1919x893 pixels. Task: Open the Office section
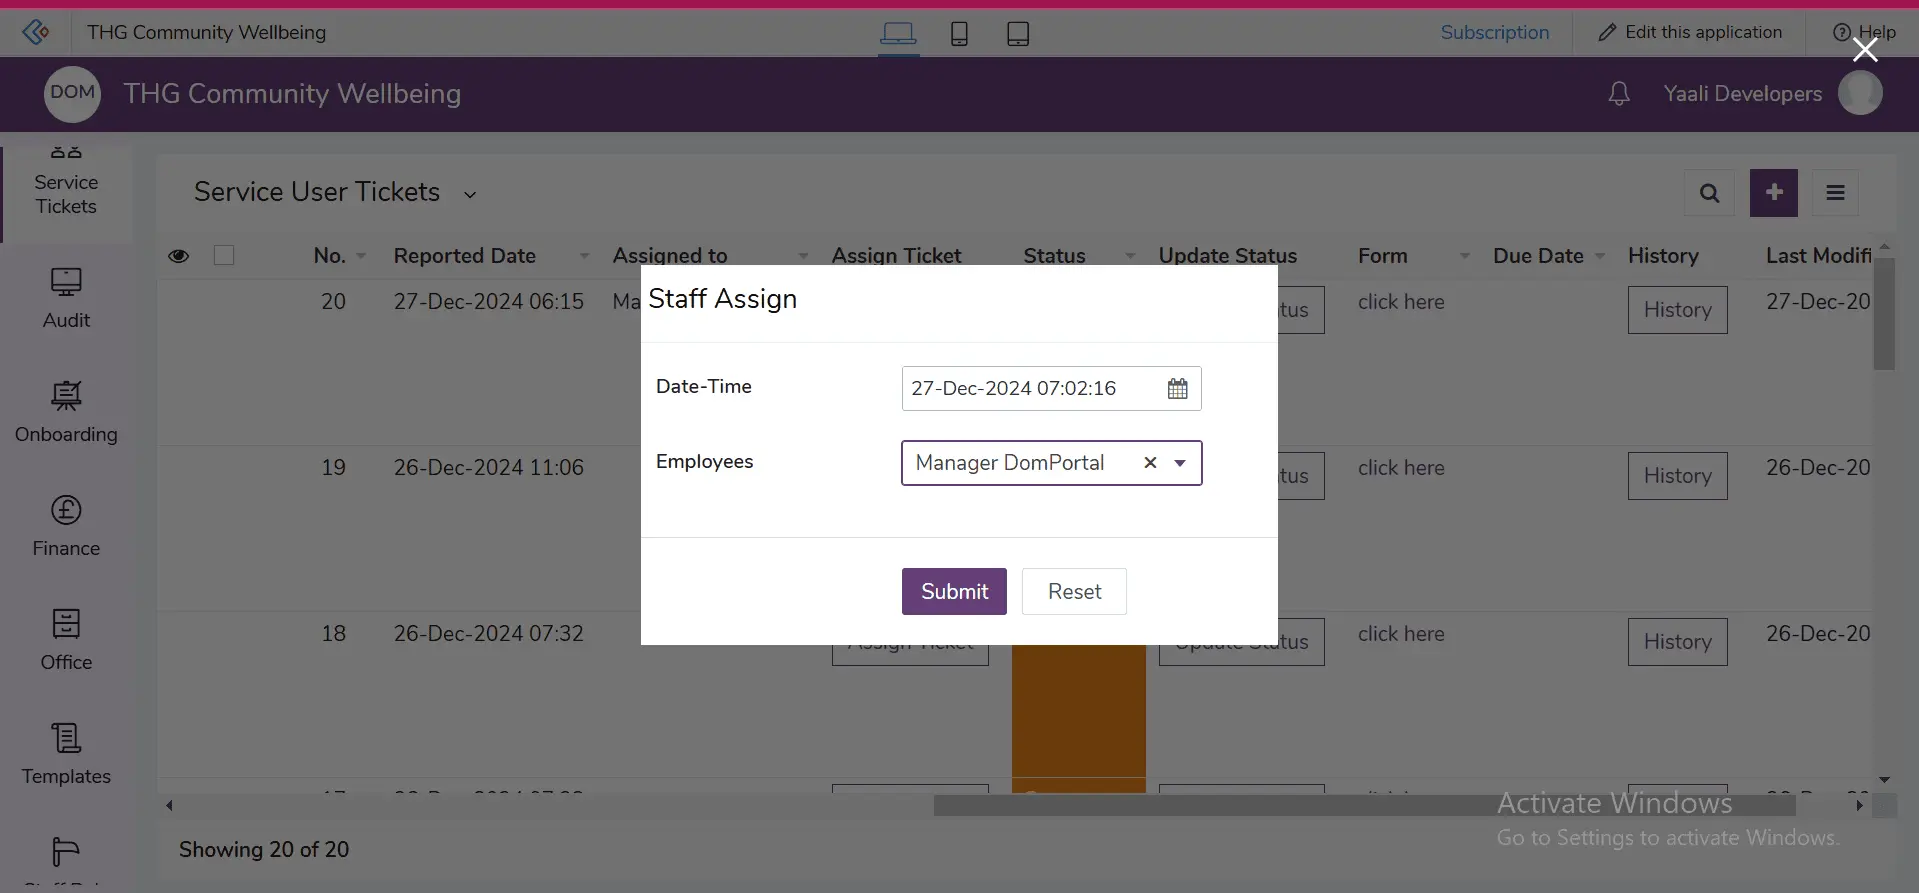tap(66, 641)
